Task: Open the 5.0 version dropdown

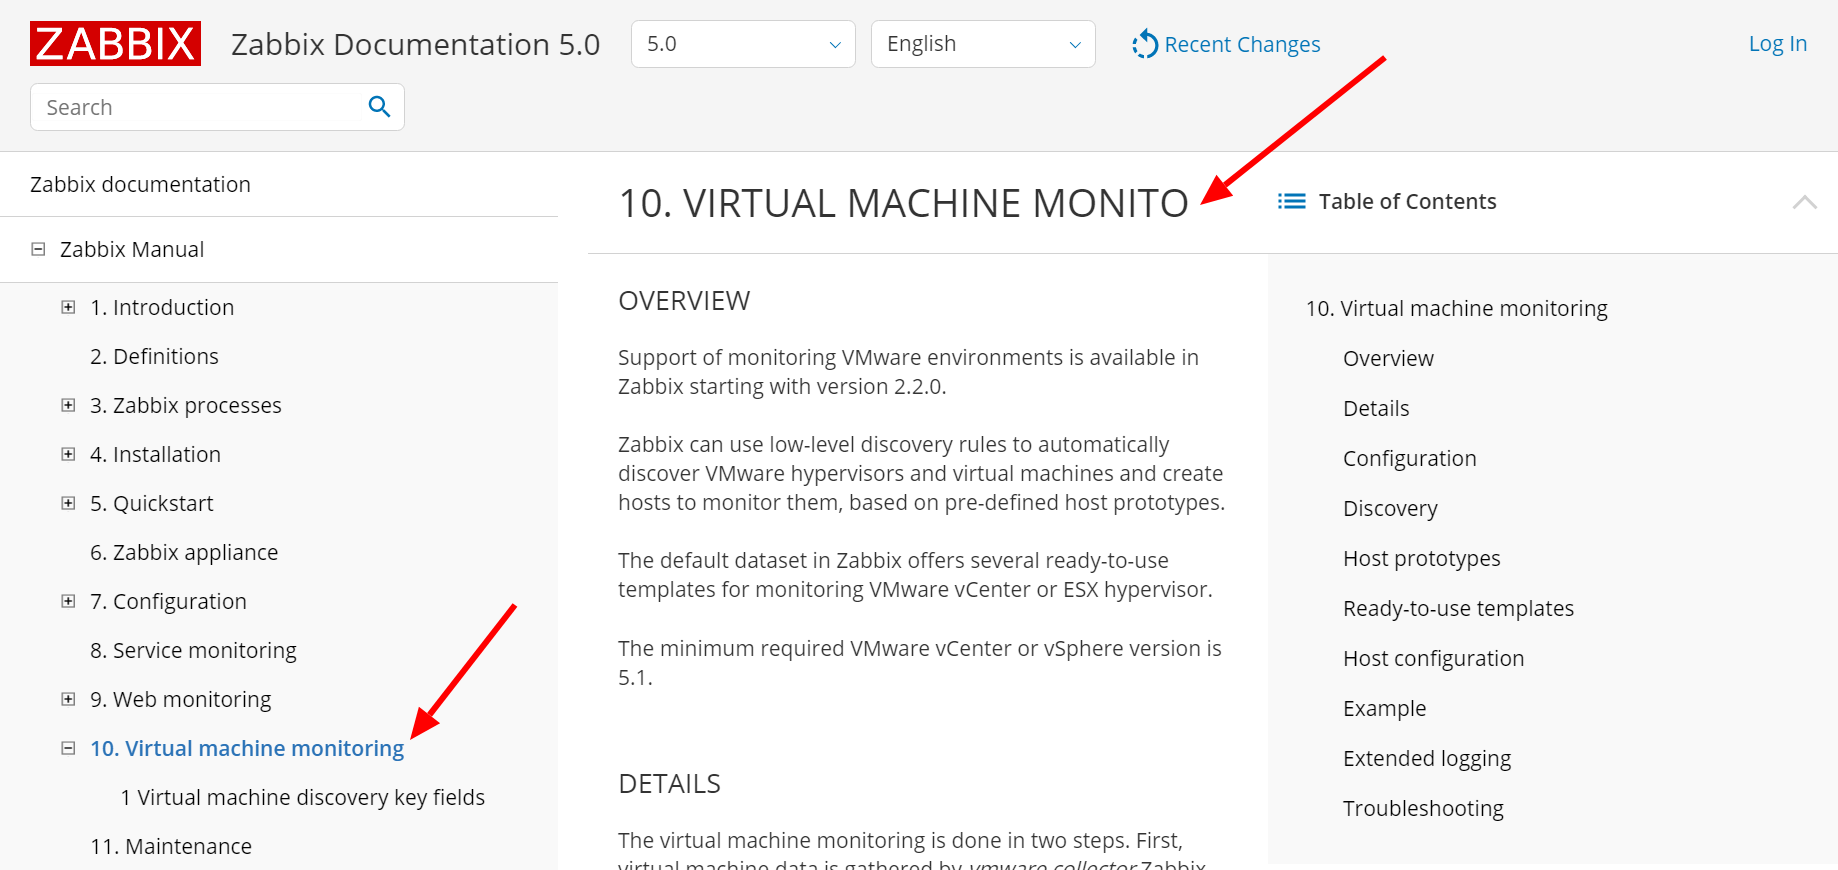Action: pyautogui.click(x=743, y=44)
